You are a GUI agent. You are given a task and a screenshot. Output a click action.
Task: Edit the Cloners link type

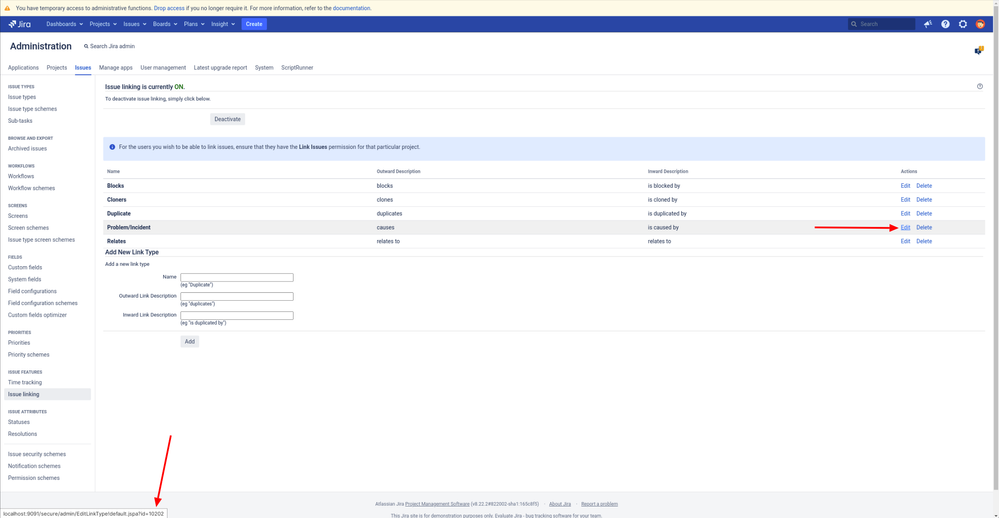(905, 200)
